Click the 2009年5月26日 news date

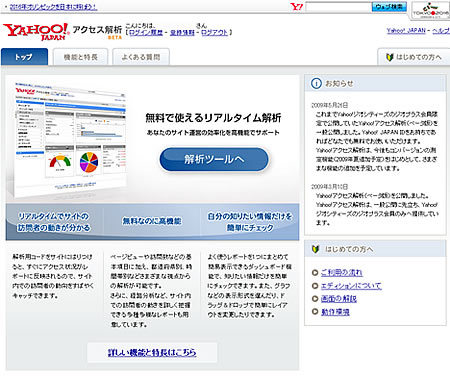click(x=329, y=105)
